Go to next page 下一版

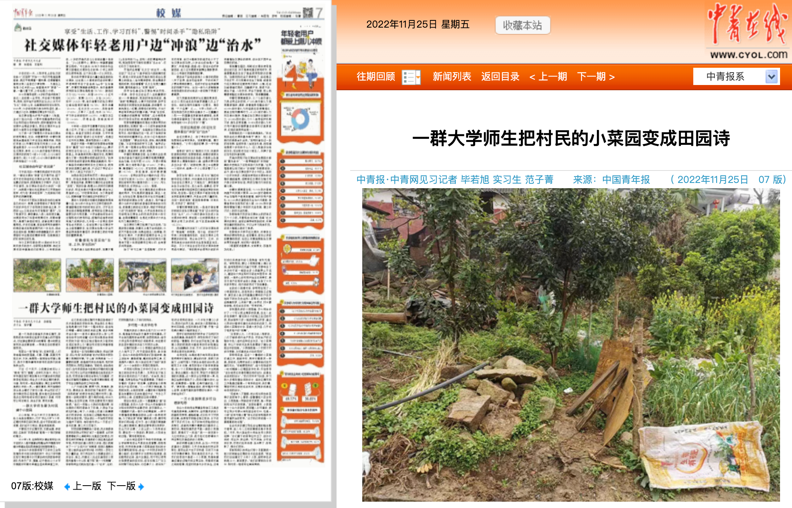click(120, 487)
